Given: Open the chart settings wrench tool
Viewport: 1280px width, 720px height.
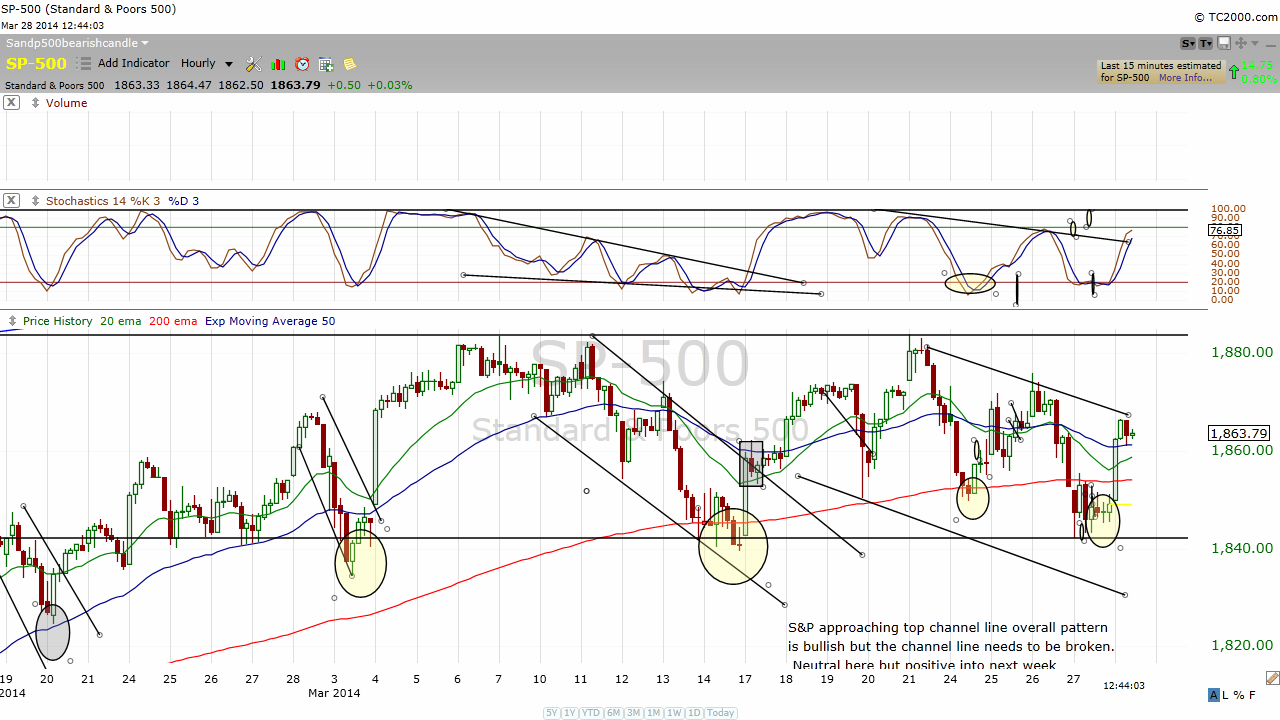Looking at the screenshot, I should point(253,64).
